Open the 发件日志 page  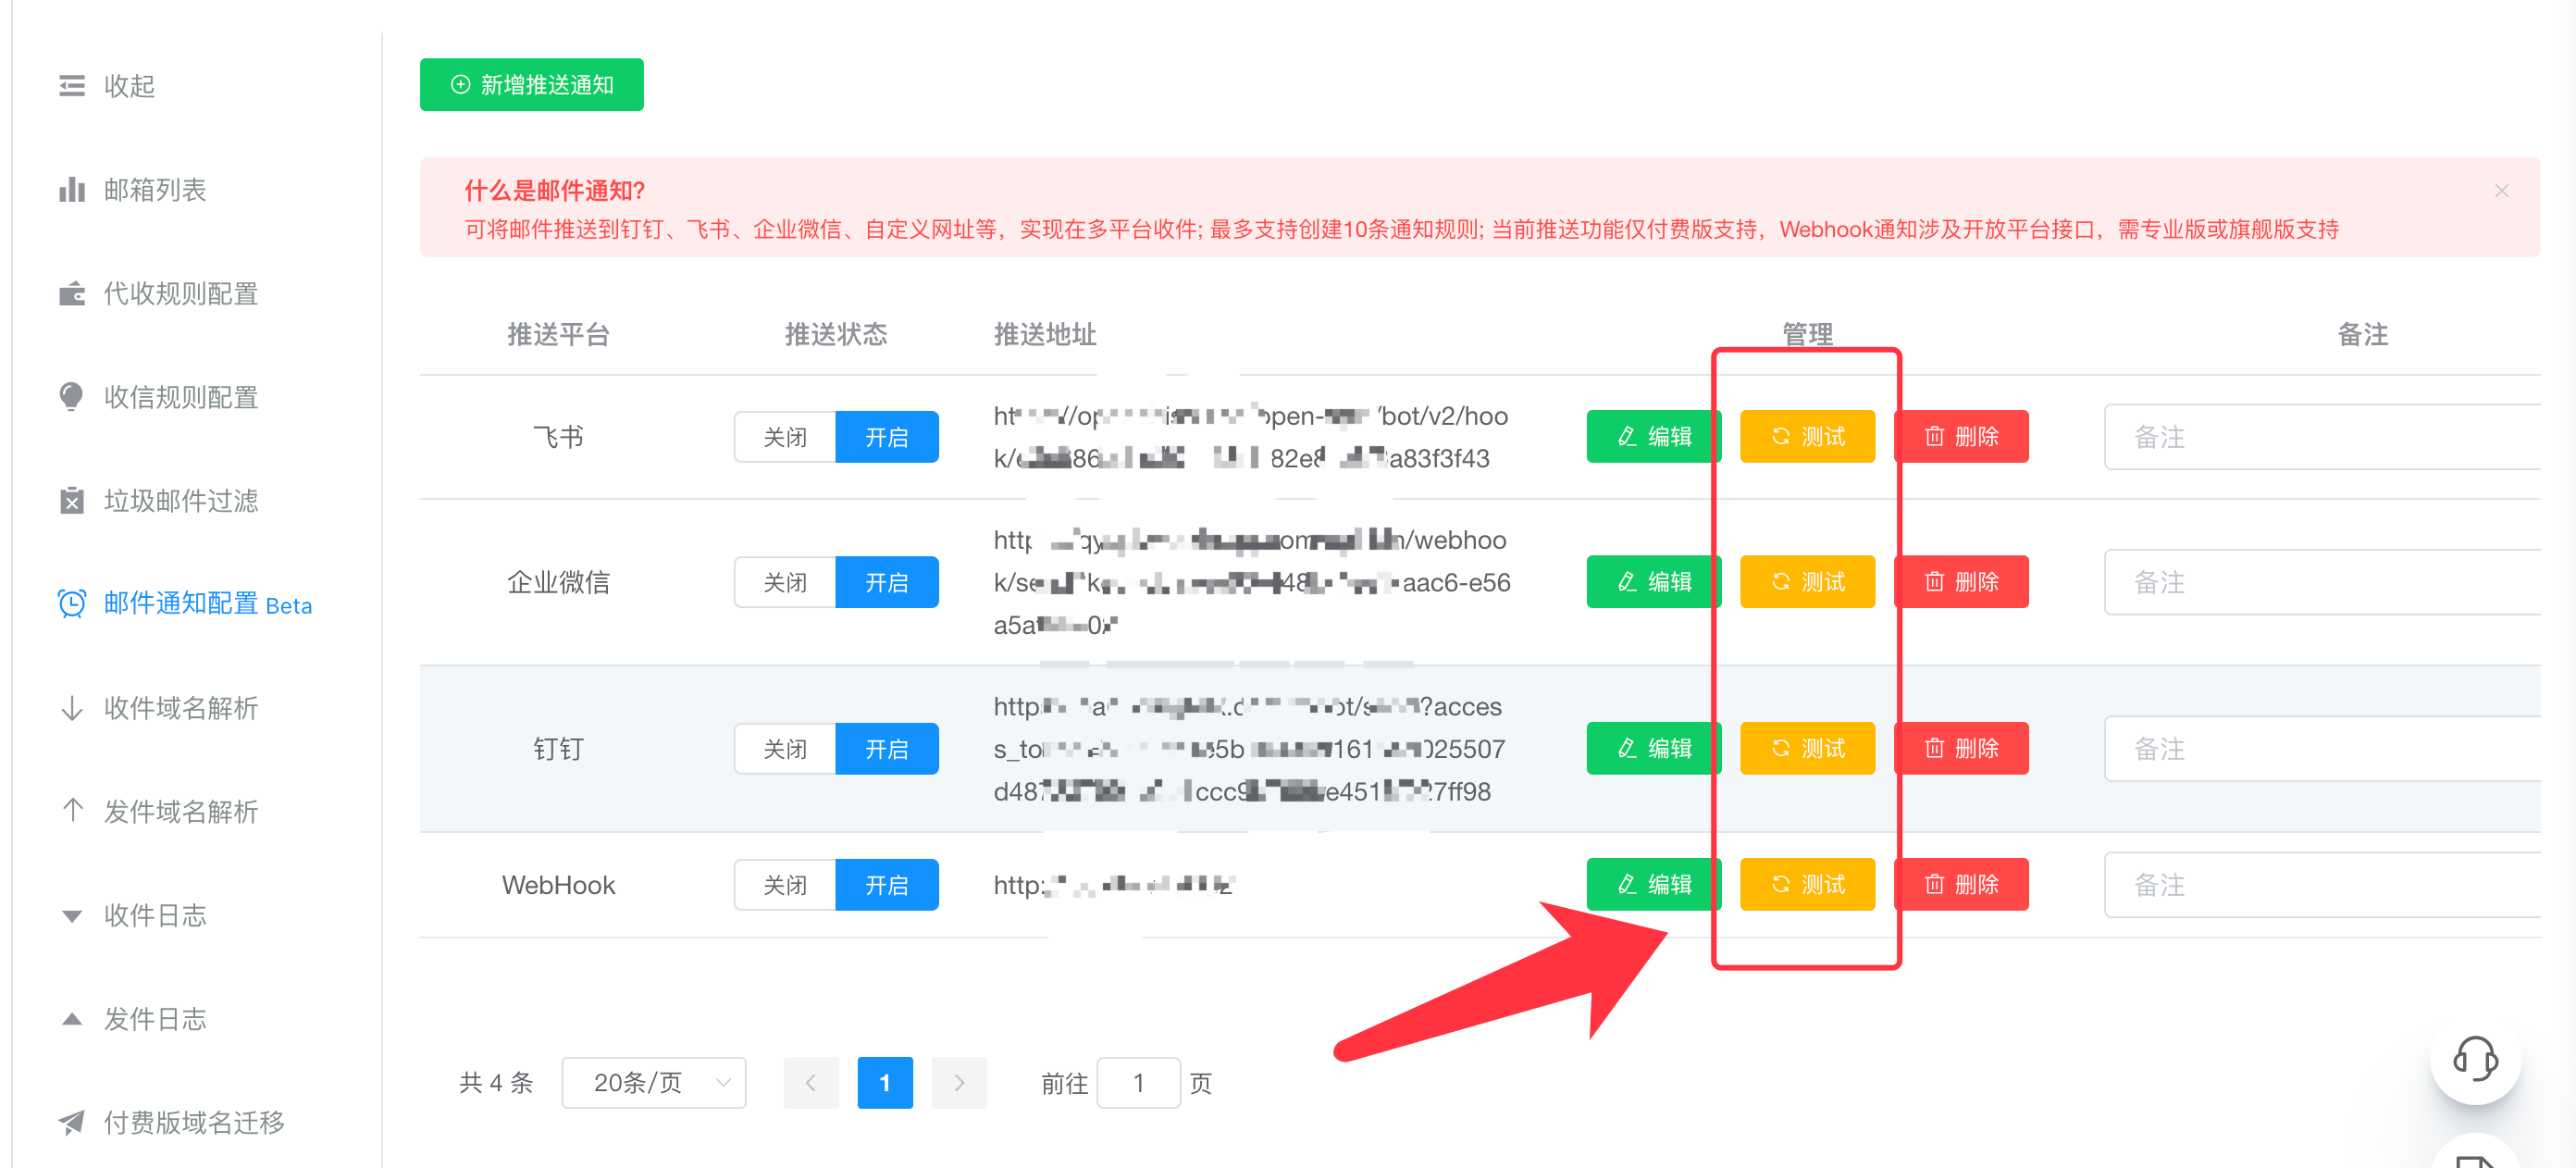(132, 1019)
